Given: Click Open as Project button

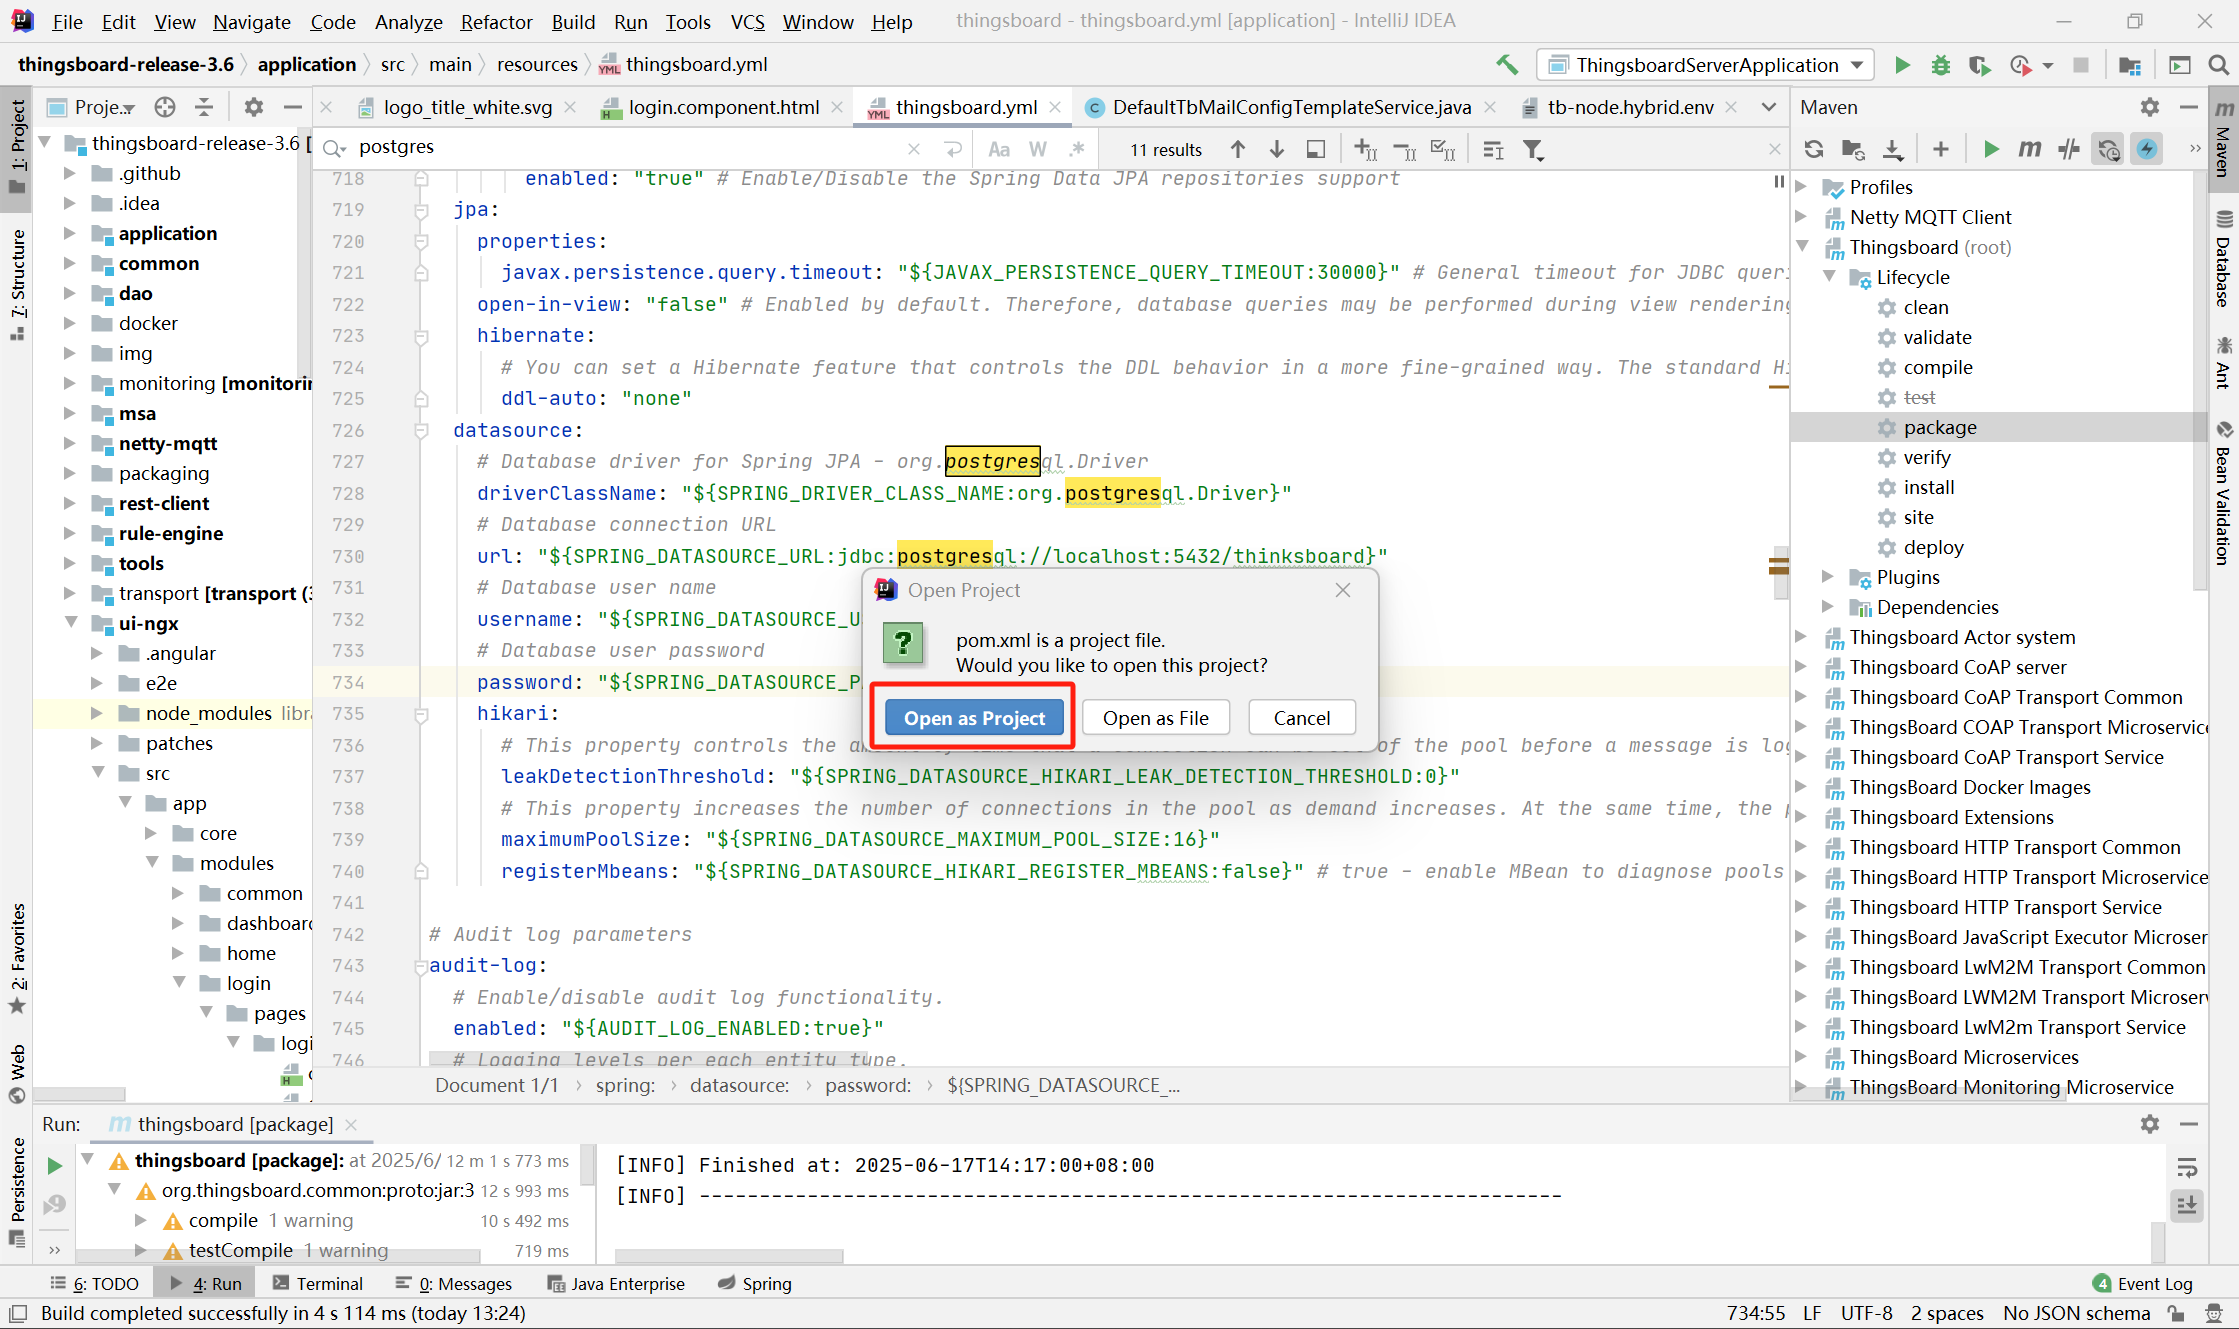Looking at the screenshot, I should coord(974,718).
